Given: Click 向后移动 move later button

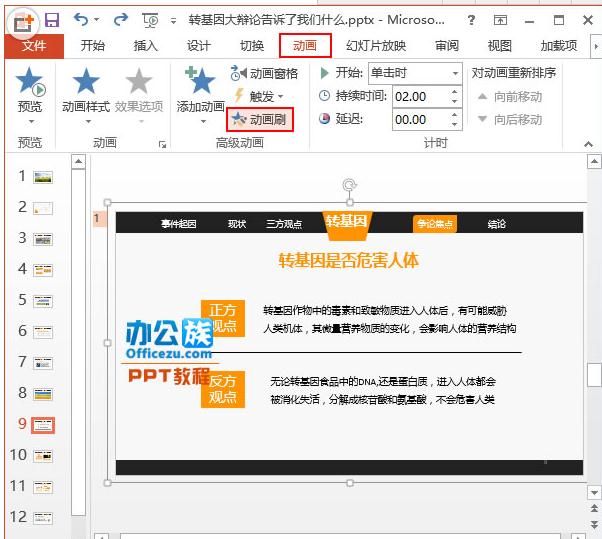Looking at the screenshot, I should point(510,119).
